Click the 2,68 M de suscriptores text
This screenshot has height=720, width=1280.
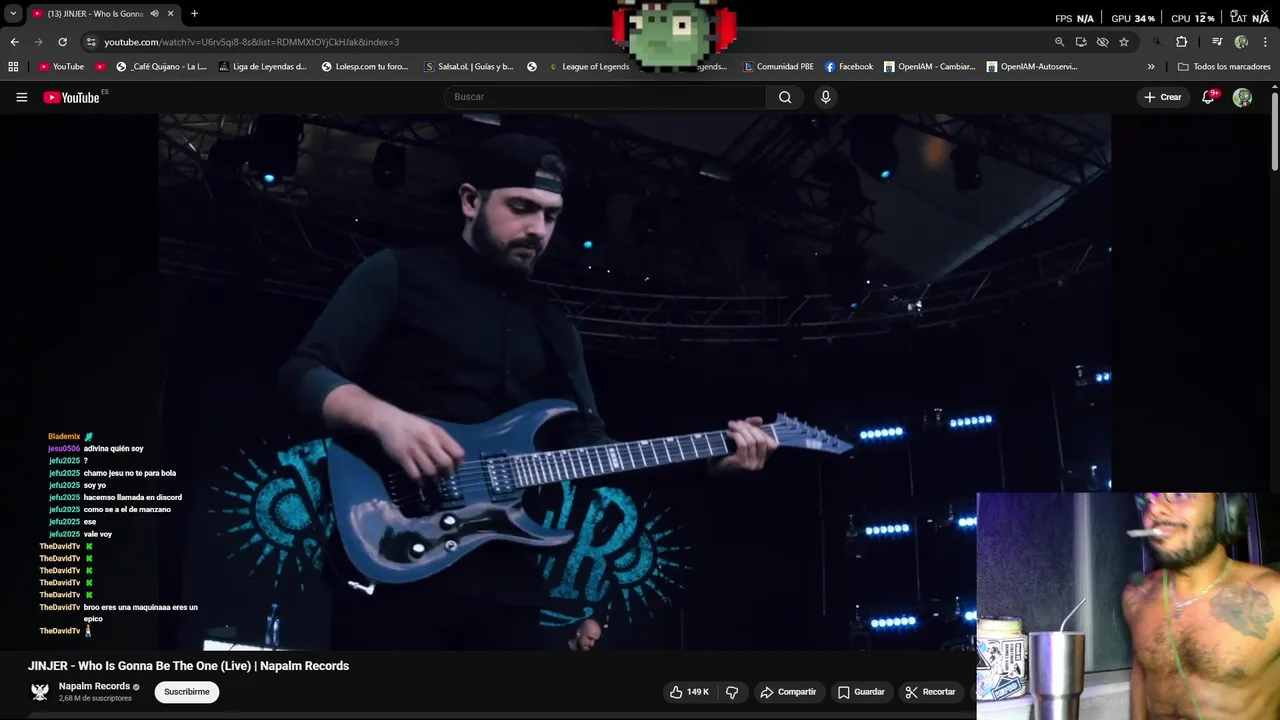pyautogui.click(x=95, y=698)
